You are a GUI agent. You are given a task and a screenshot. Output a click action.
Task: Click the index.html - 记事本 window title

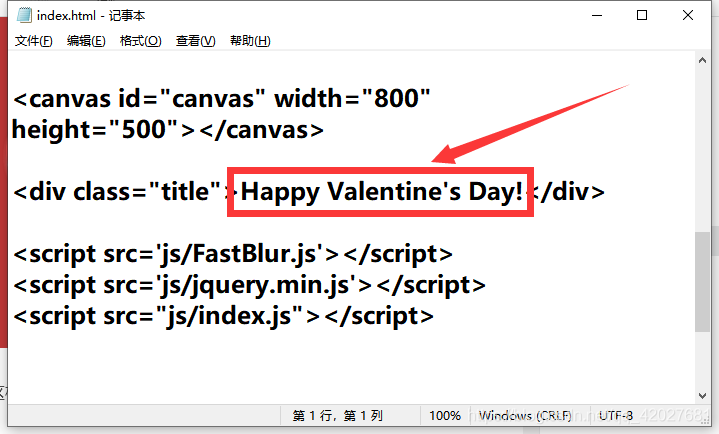click(91, 16)
